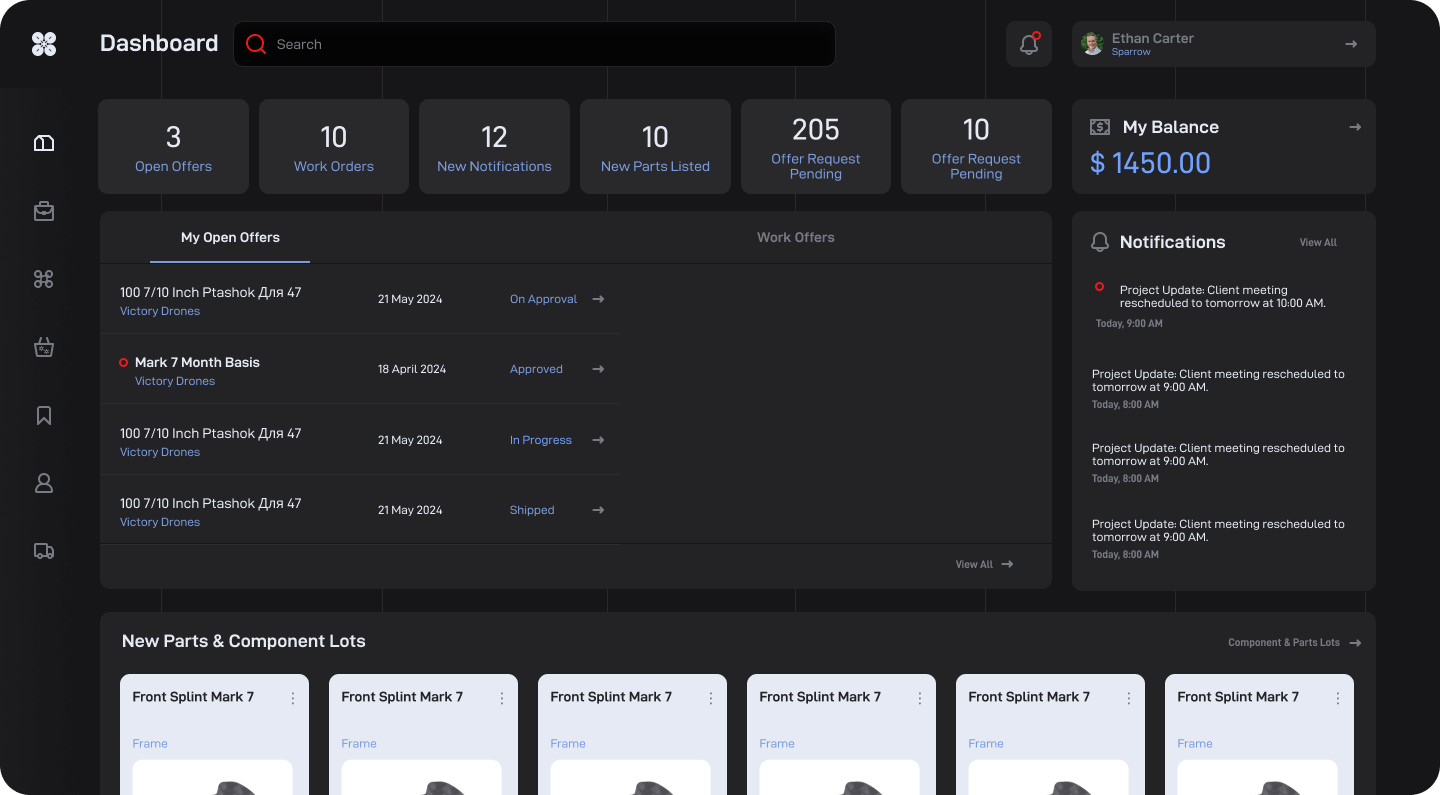
Task: Open the arrow next to the Approved offer
Action: (598, 369)
